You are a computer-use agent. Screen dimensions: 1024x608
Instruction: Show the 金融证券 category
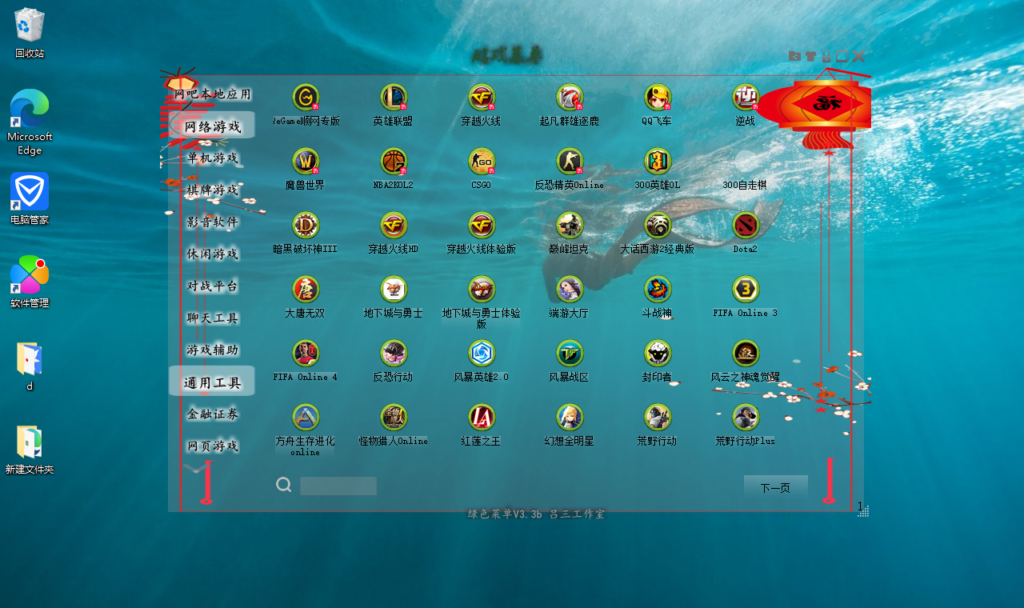(x=213, y=414)
